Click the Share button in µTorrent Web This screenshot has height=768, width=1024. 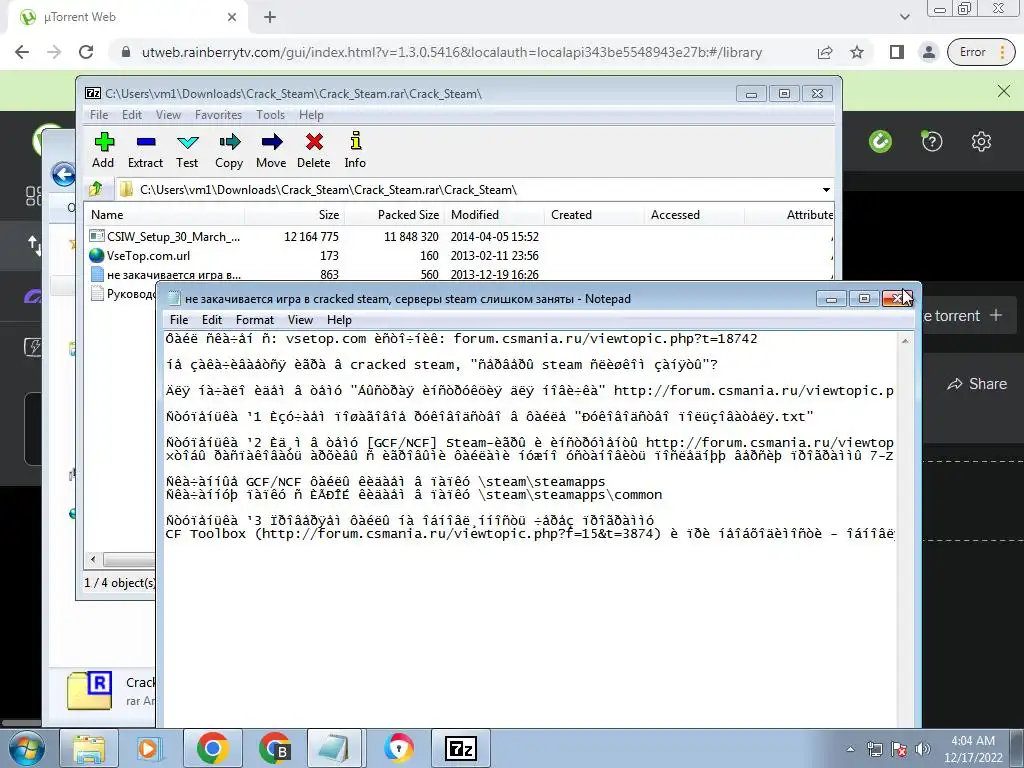click(977, 384)
